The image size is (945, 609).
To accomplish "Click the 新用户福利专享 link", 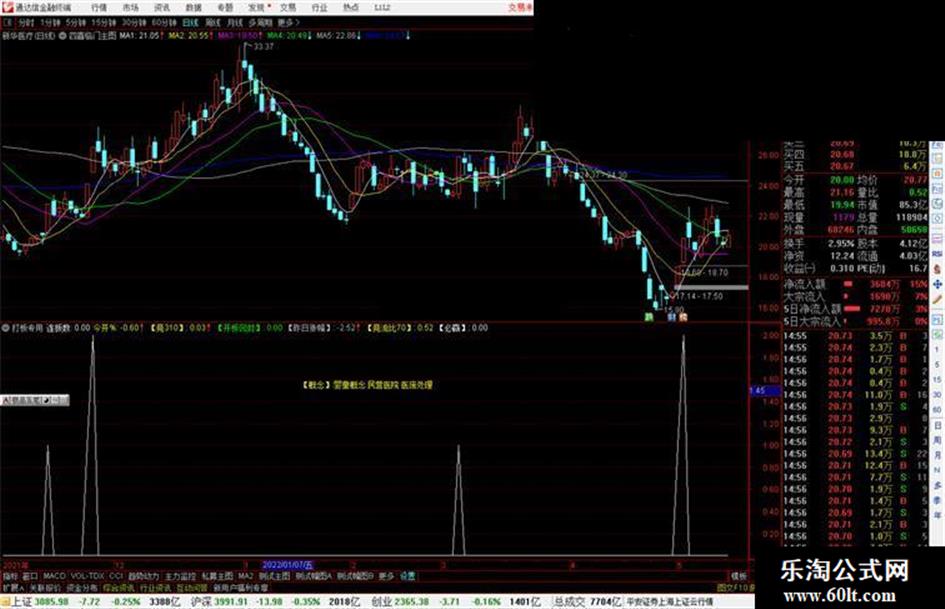I will pos(240,587).
